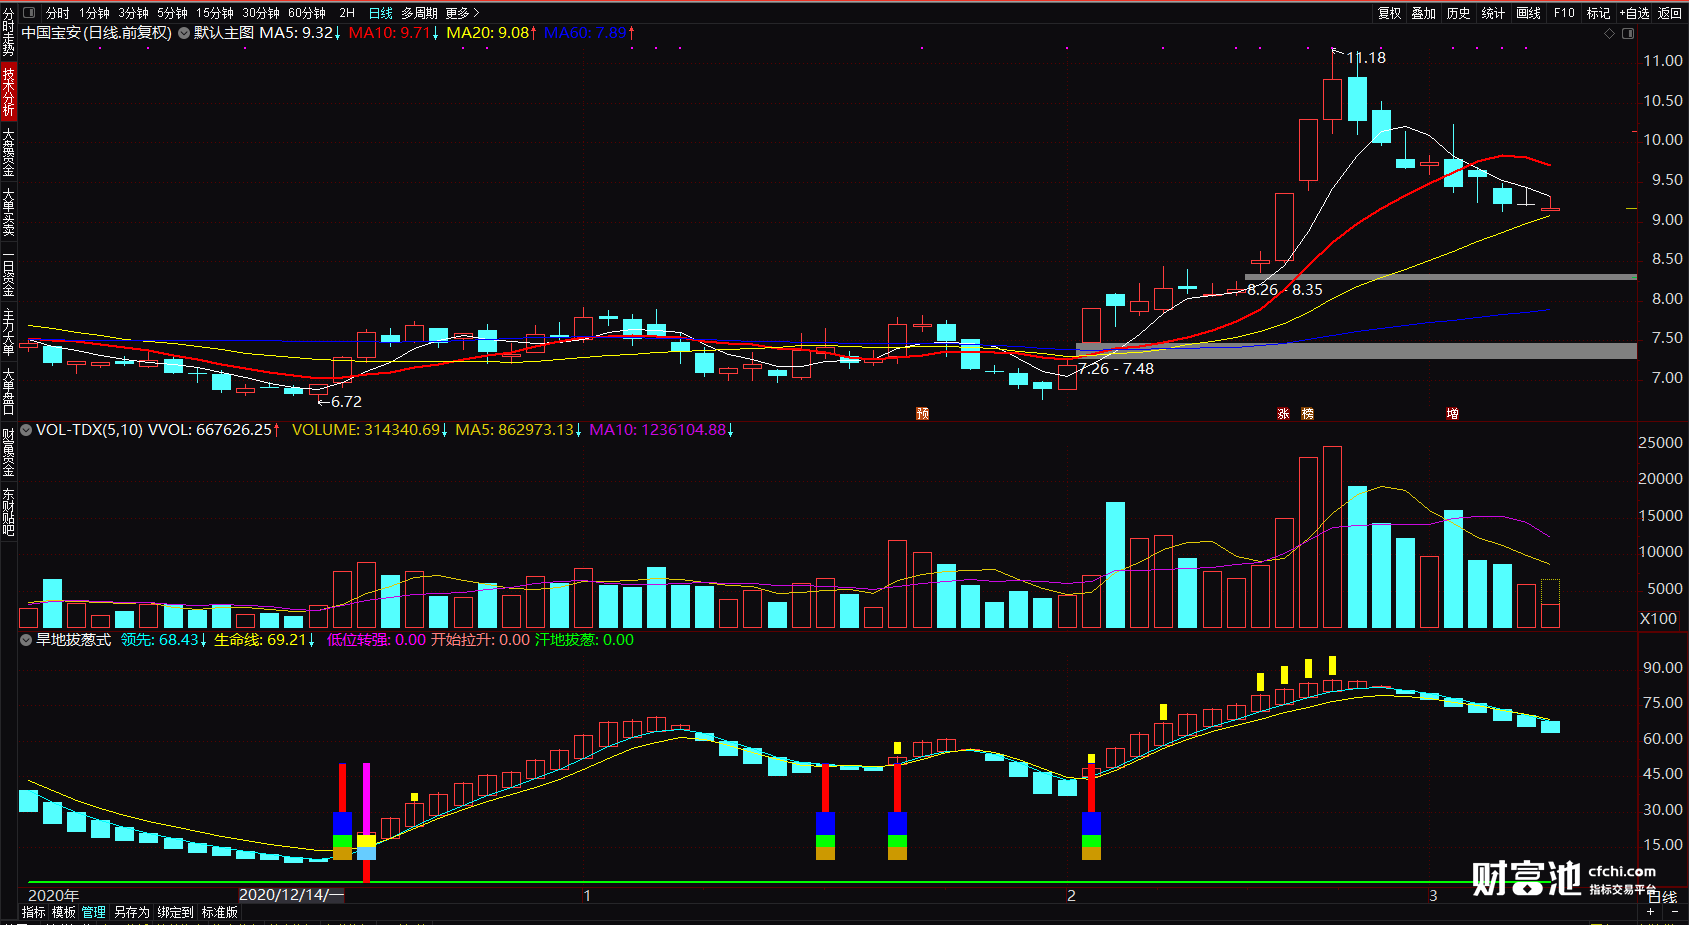Select the 2H period
The width and height of the screenshot is (1689, 925).
click(x=347, y=13)
